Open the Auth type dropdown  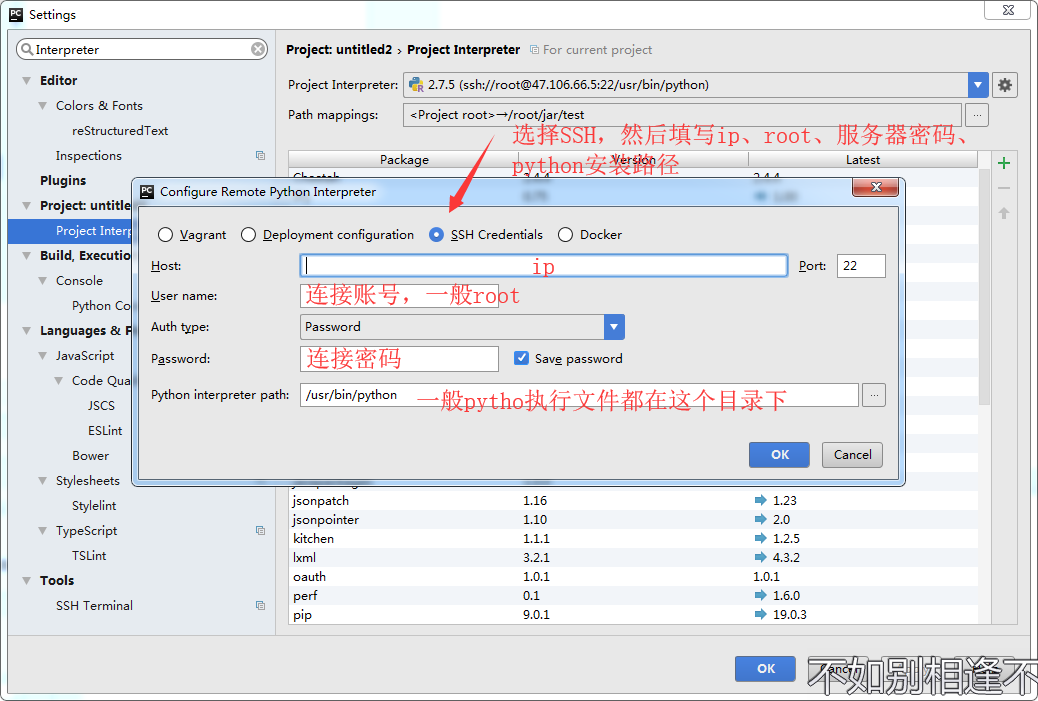(614, 327)
